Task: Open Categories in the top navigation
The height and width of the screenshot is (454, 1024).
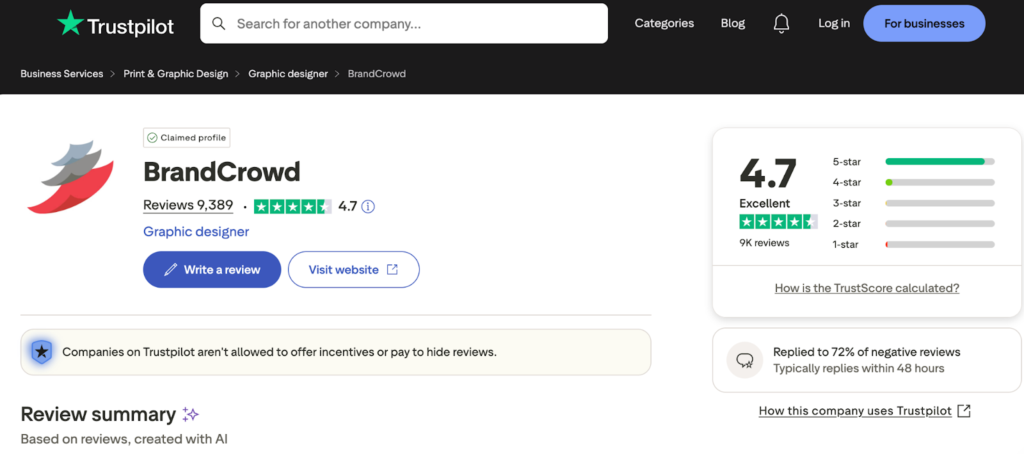Action: click(x=664, y=24)
